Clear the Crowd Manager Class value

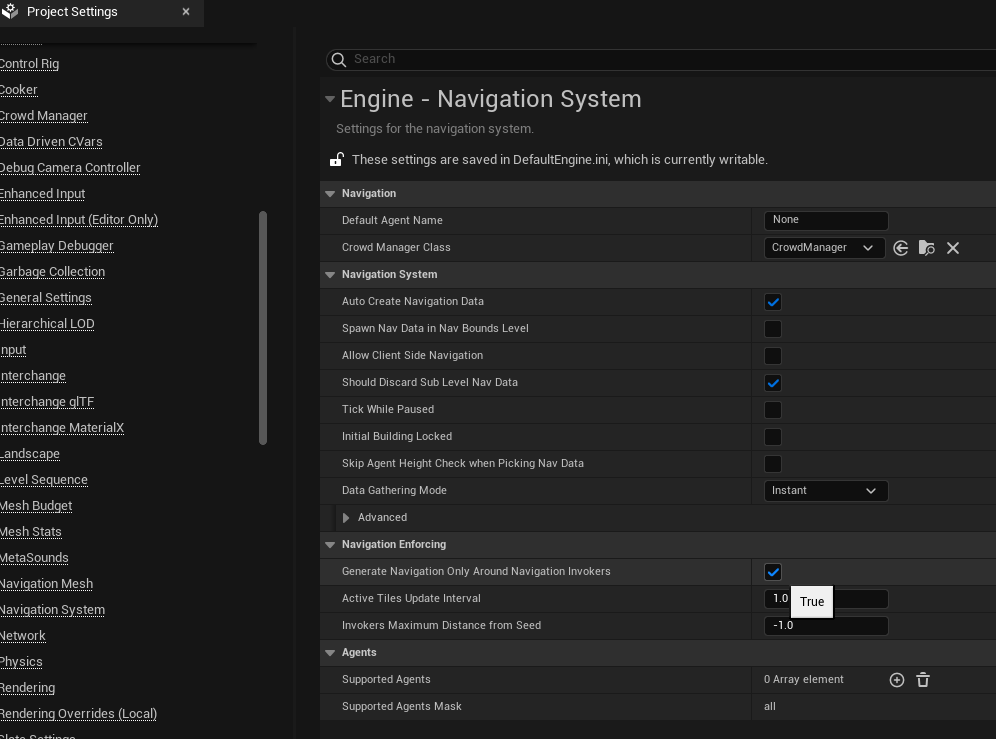pyautogui.click(x=953, y=248)
